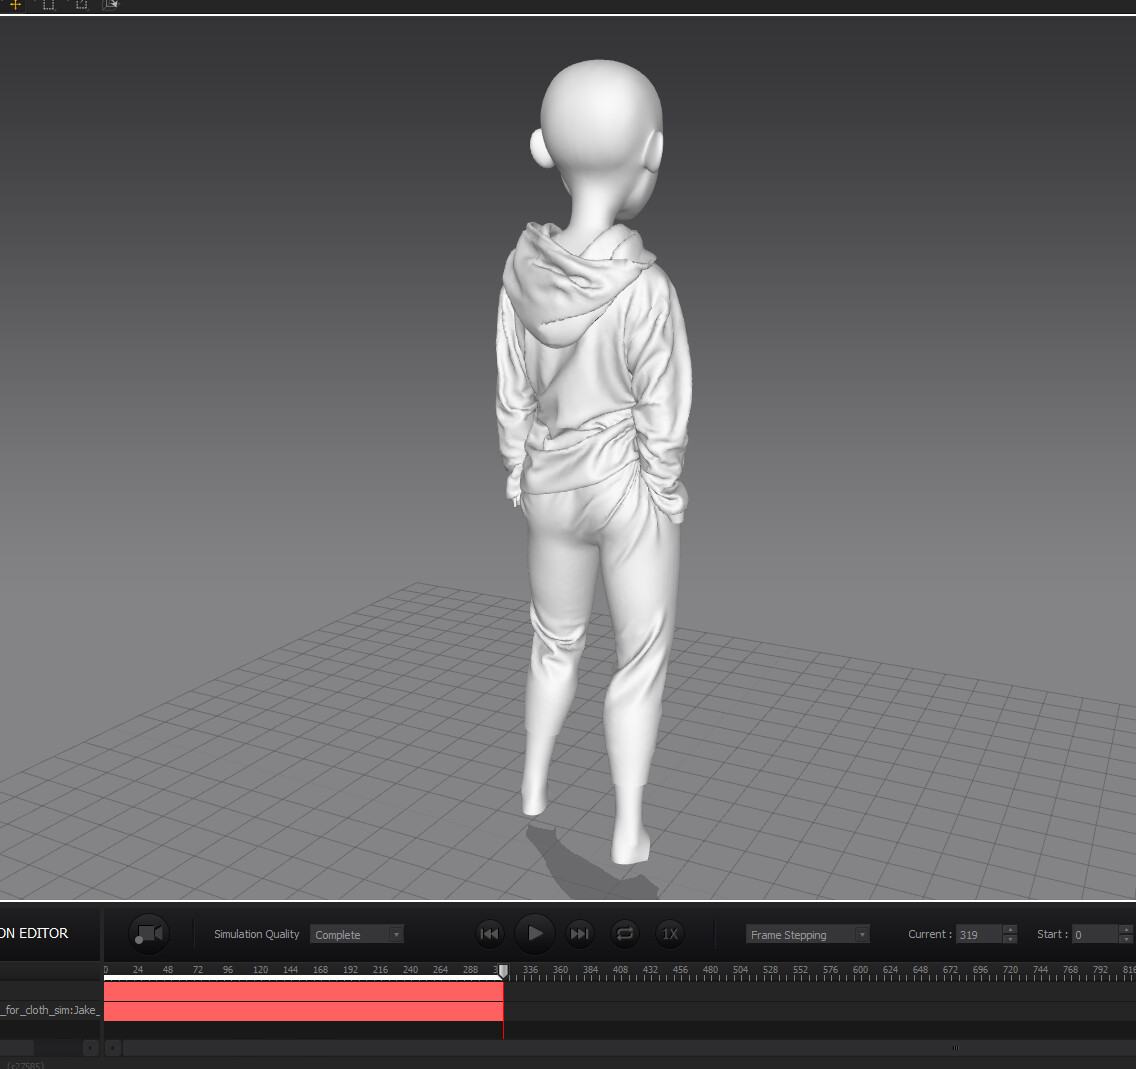Click the Current frame input field
This screenshot has width=1136, height=1069.
click(979, 934)
